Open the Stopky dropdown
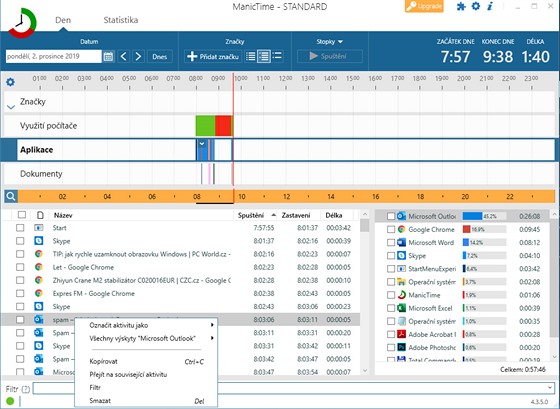Screen dimensions: 560x409 click(329, 42)
